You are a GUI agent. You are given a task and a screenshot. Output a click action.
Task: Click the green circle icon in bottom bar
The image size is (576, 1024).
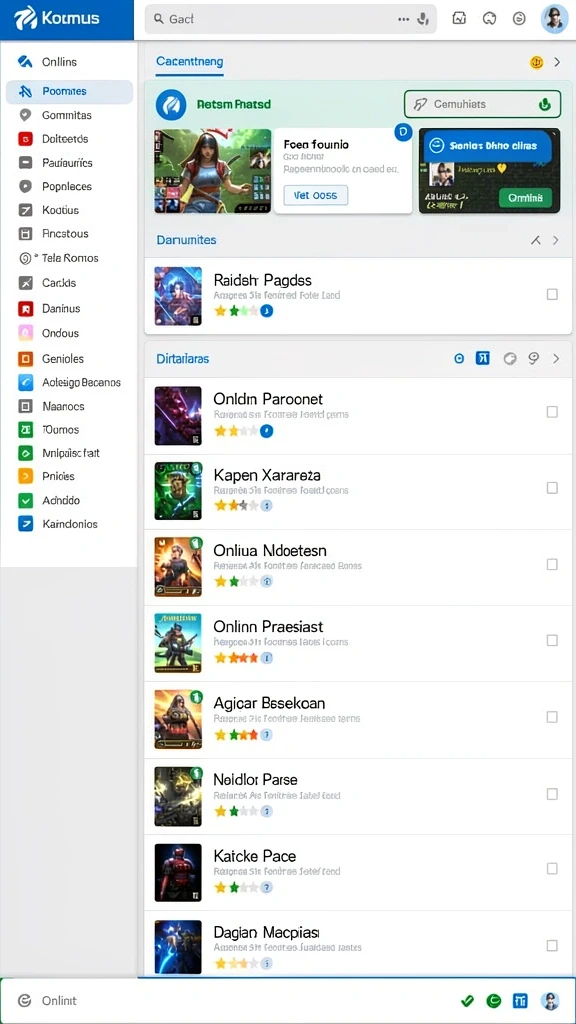click(x=494, y=1000)
